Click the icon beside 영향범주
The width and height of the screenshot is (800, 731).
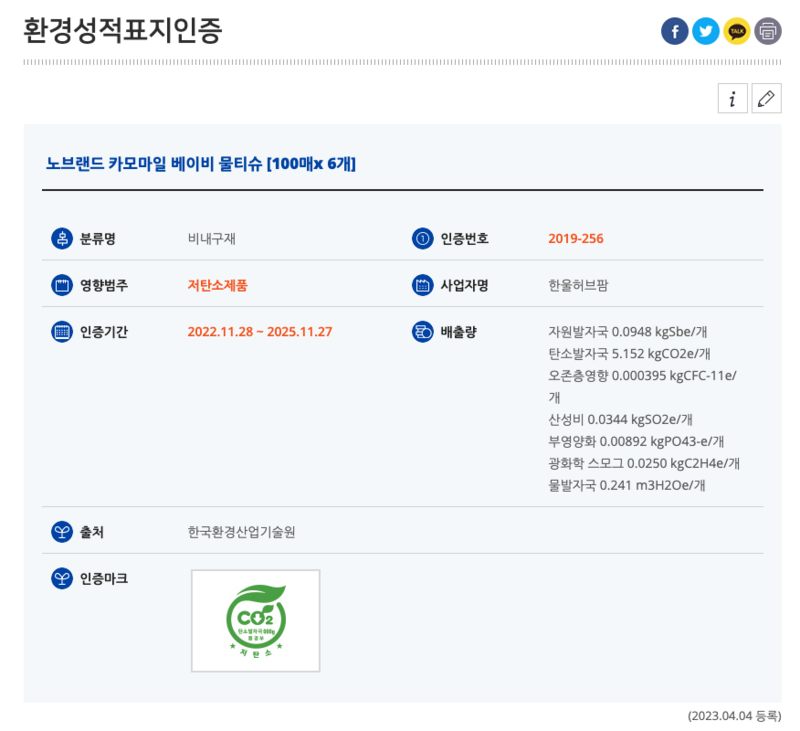62,285
